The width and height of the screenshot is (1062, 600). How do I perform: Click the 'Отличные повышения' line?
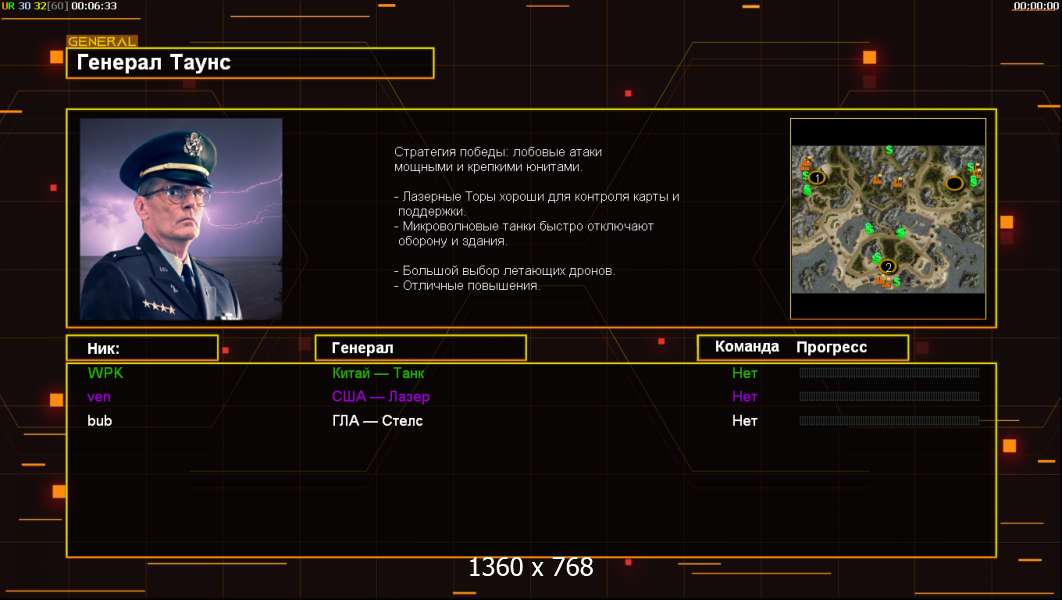467,286
